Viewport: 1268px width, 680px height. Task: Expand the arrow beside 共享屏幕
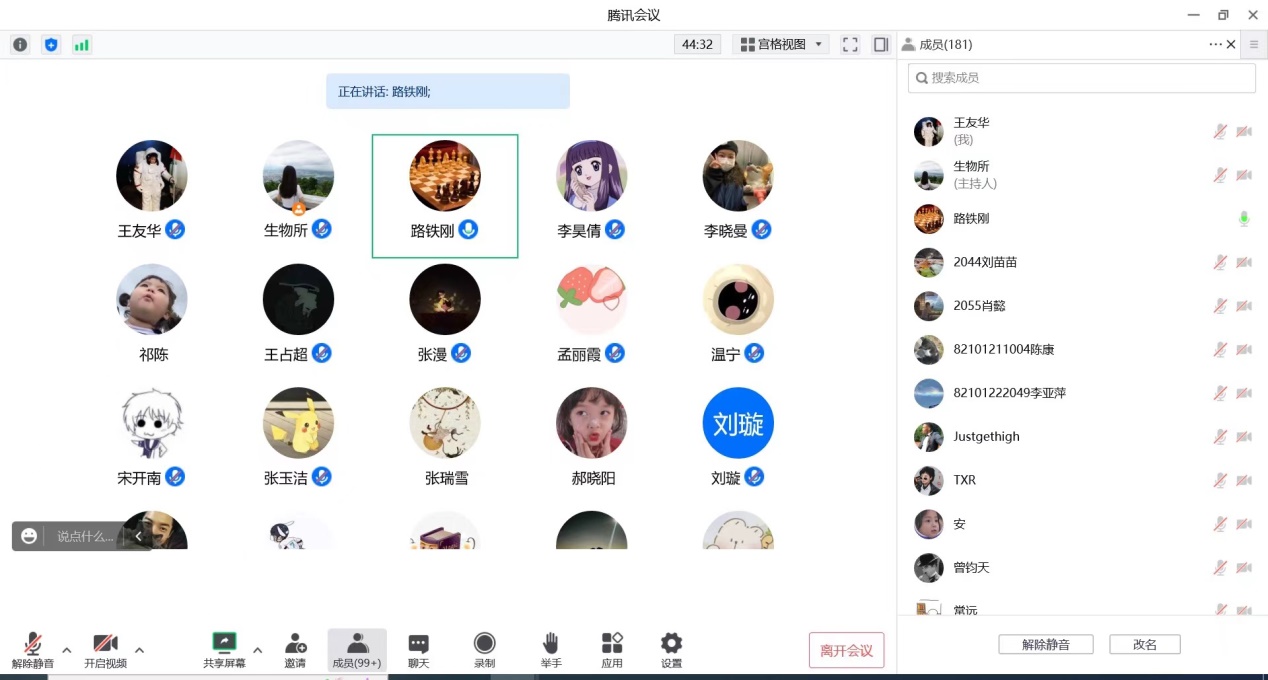pyautogui.click(x=257, y=650)
